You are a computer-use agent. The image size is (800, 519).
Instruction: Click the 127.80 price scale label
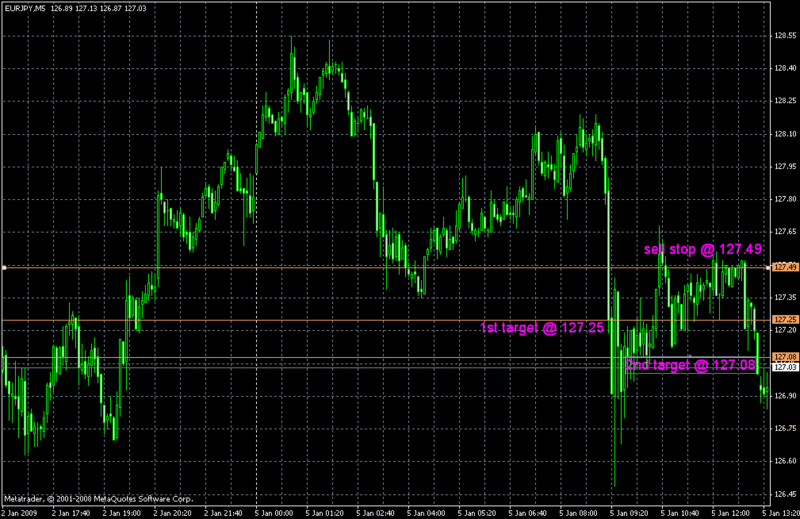tap(785, 200)
